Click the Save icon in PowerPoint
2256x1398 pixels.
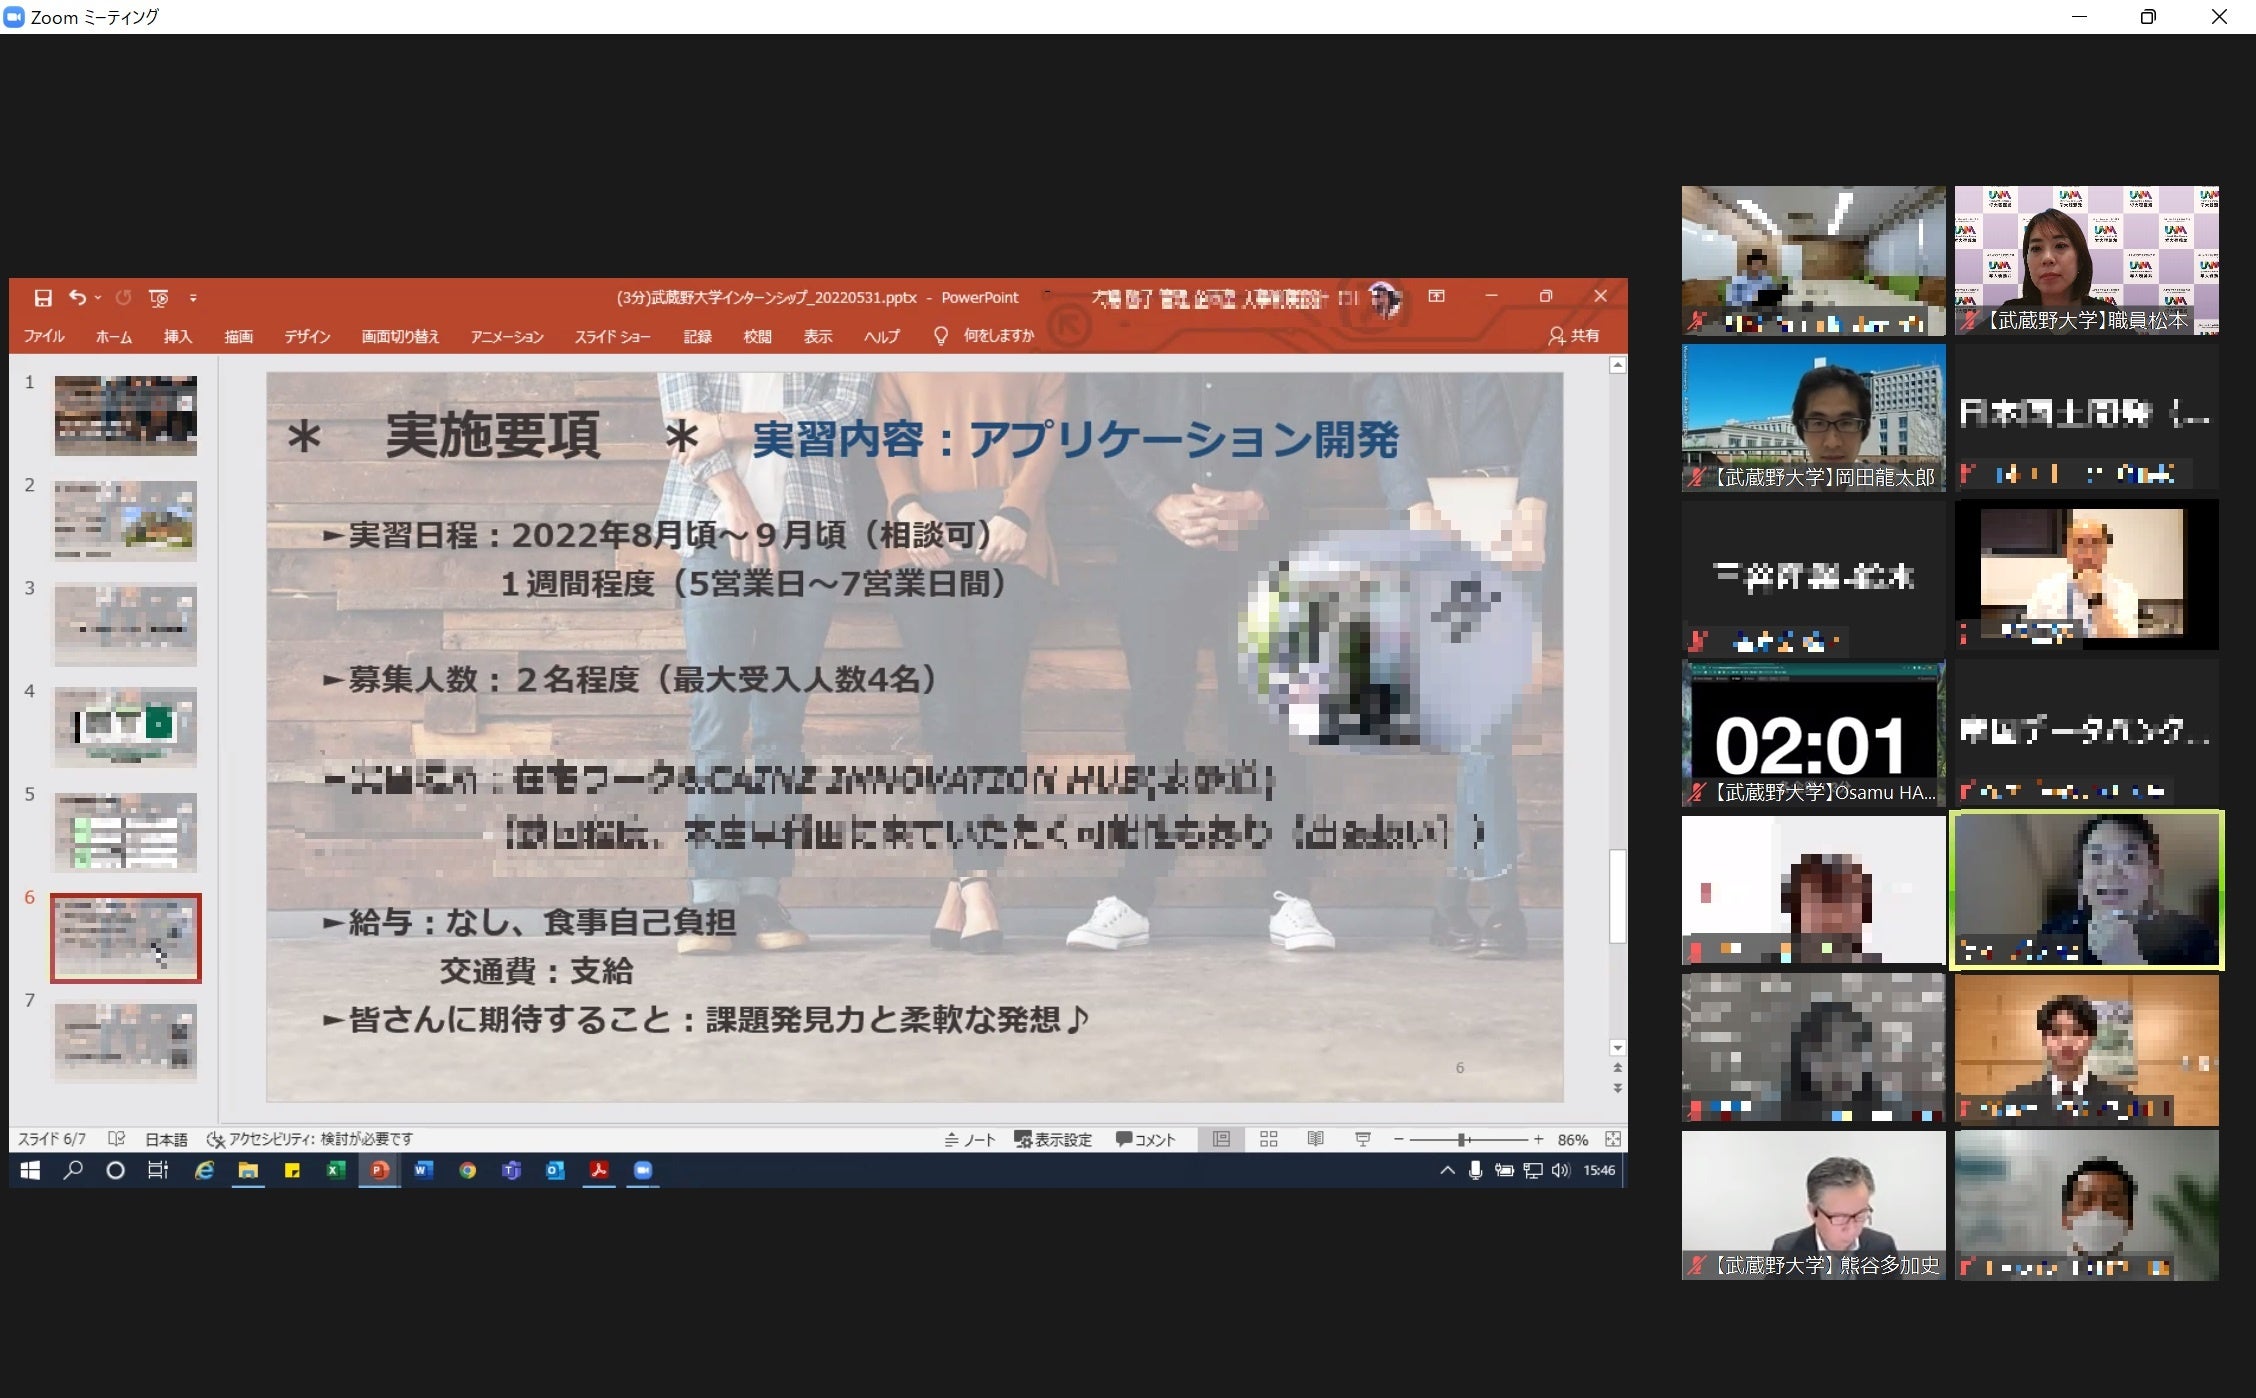(43, 298)
